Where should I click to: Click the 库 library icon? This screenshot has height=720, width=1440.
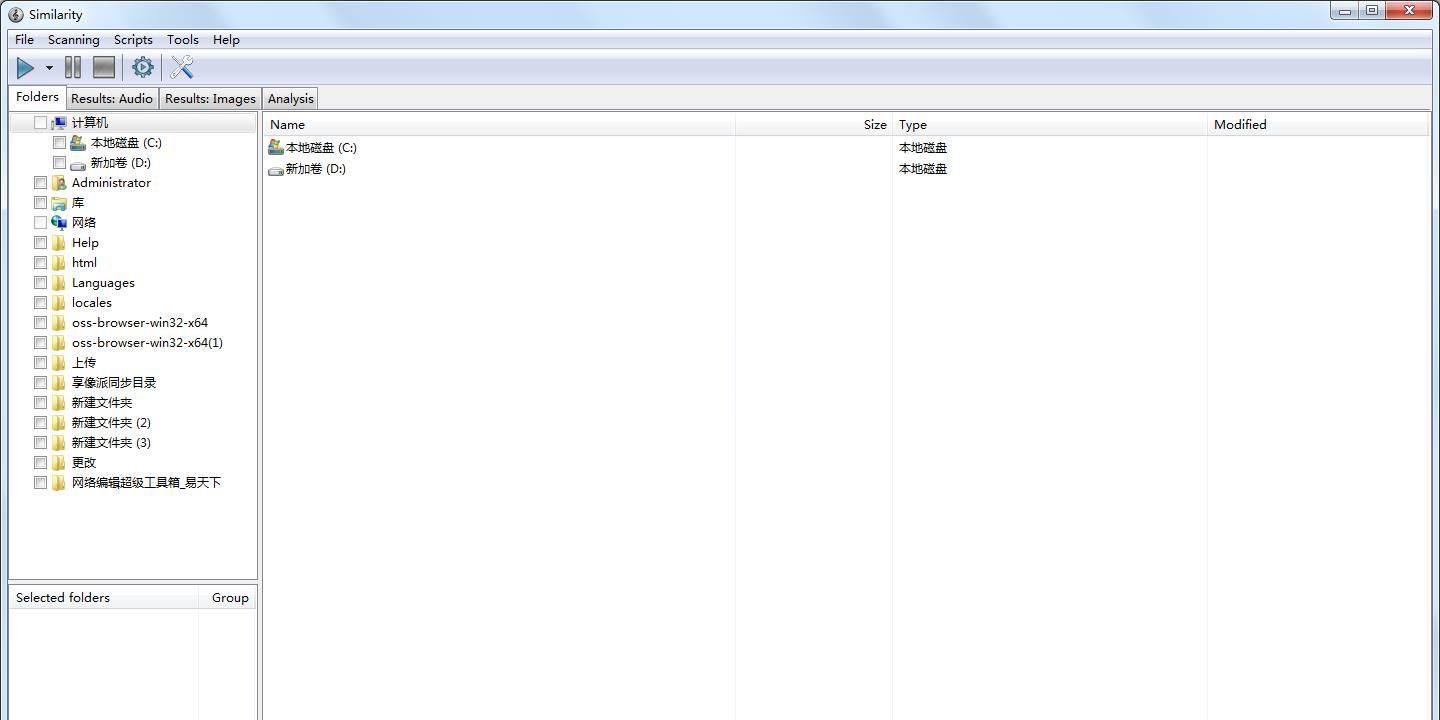(x=59, y=203)
